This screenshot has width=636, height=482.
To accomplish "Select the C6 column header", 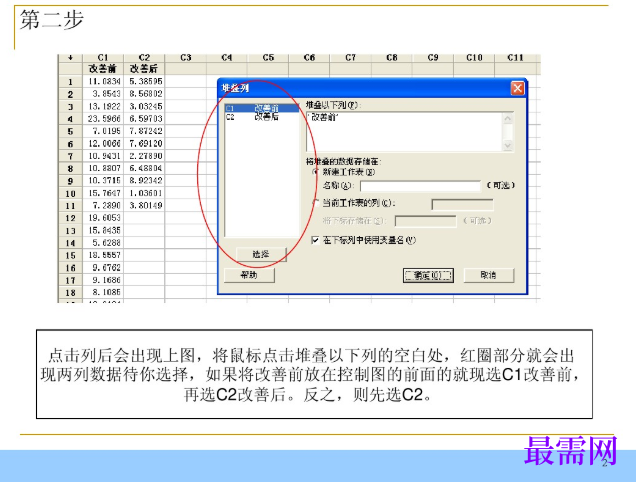I will [309, 58].
